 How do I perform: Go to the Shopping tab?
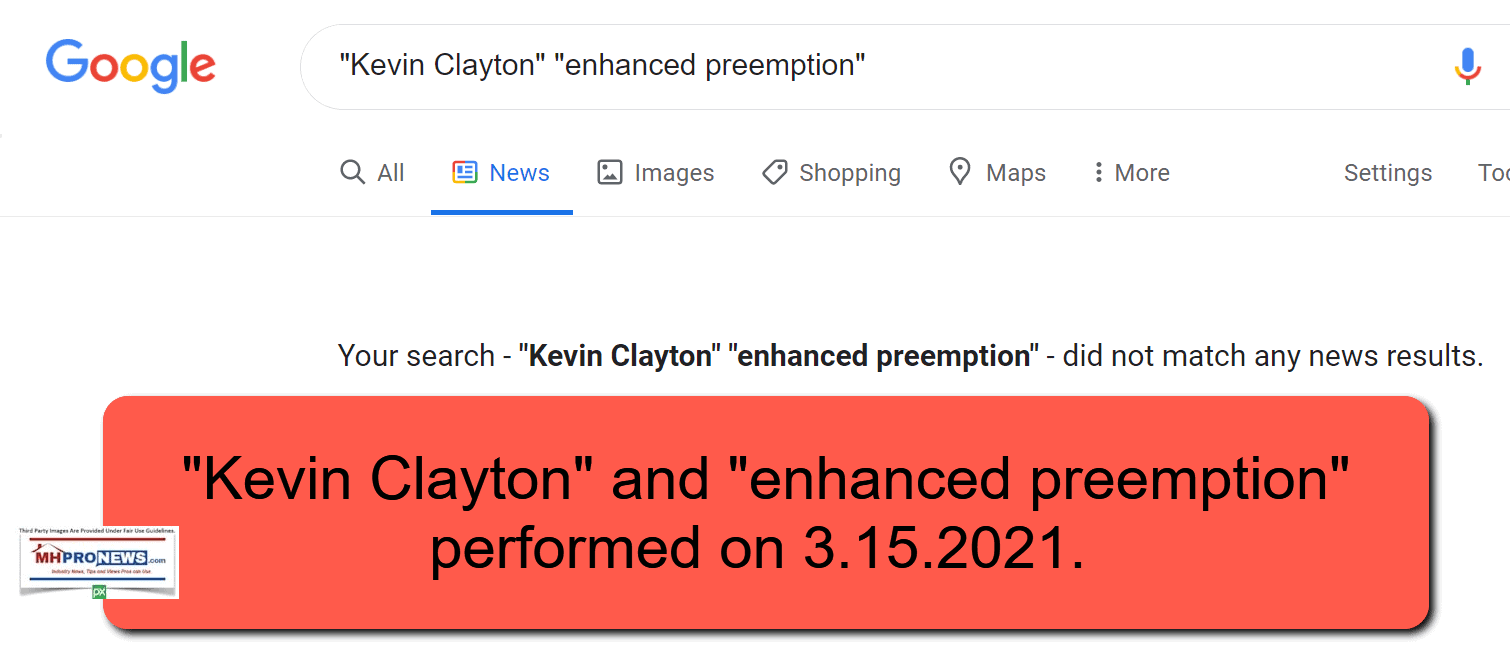click(x=850, y=173)
